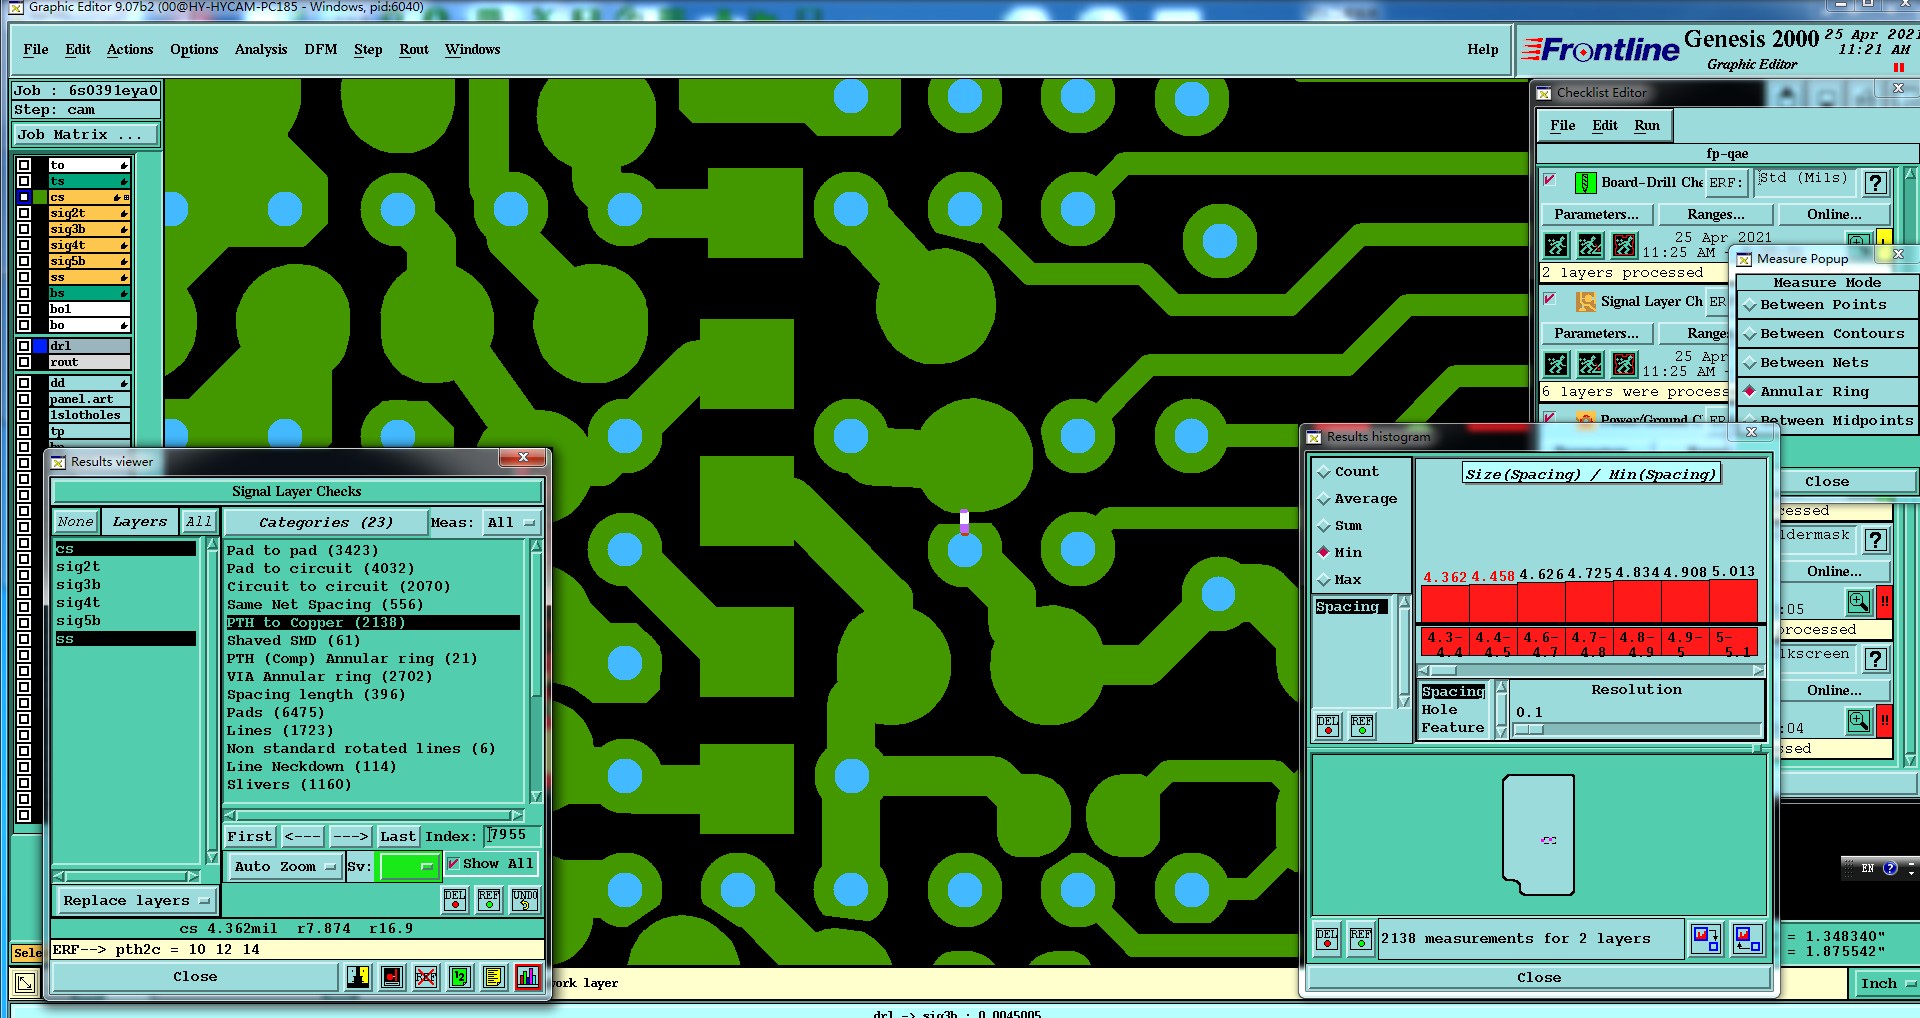Click the green numbered-page icon in Results viewer

coord(460,977)
